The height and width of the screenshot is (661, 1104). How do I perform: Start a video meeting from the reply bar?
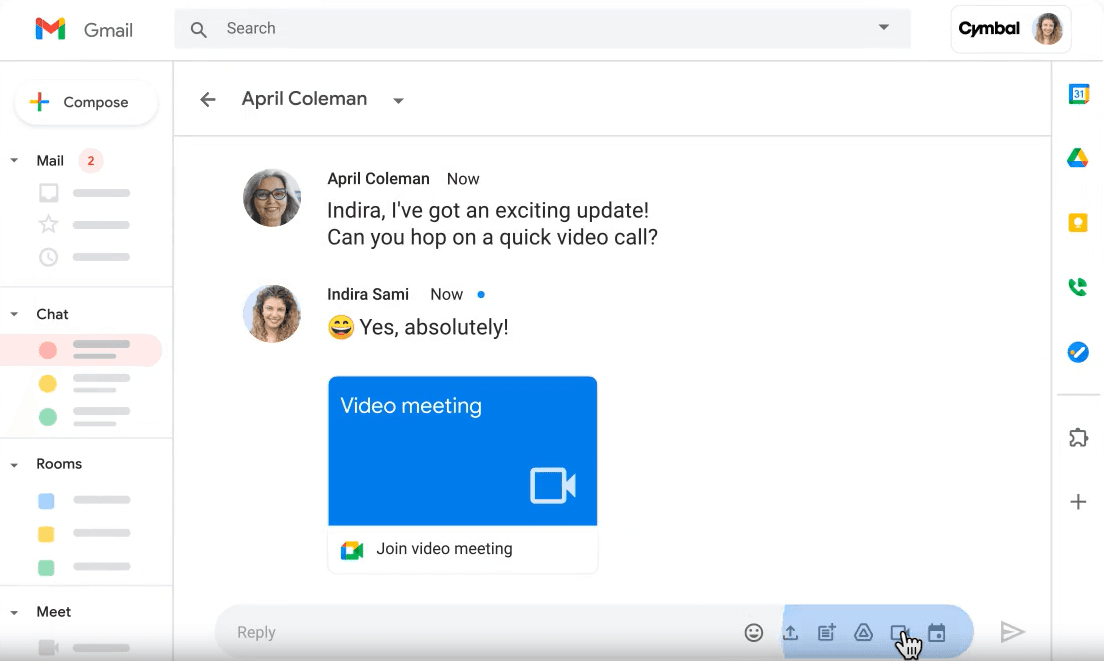point(899,632)
